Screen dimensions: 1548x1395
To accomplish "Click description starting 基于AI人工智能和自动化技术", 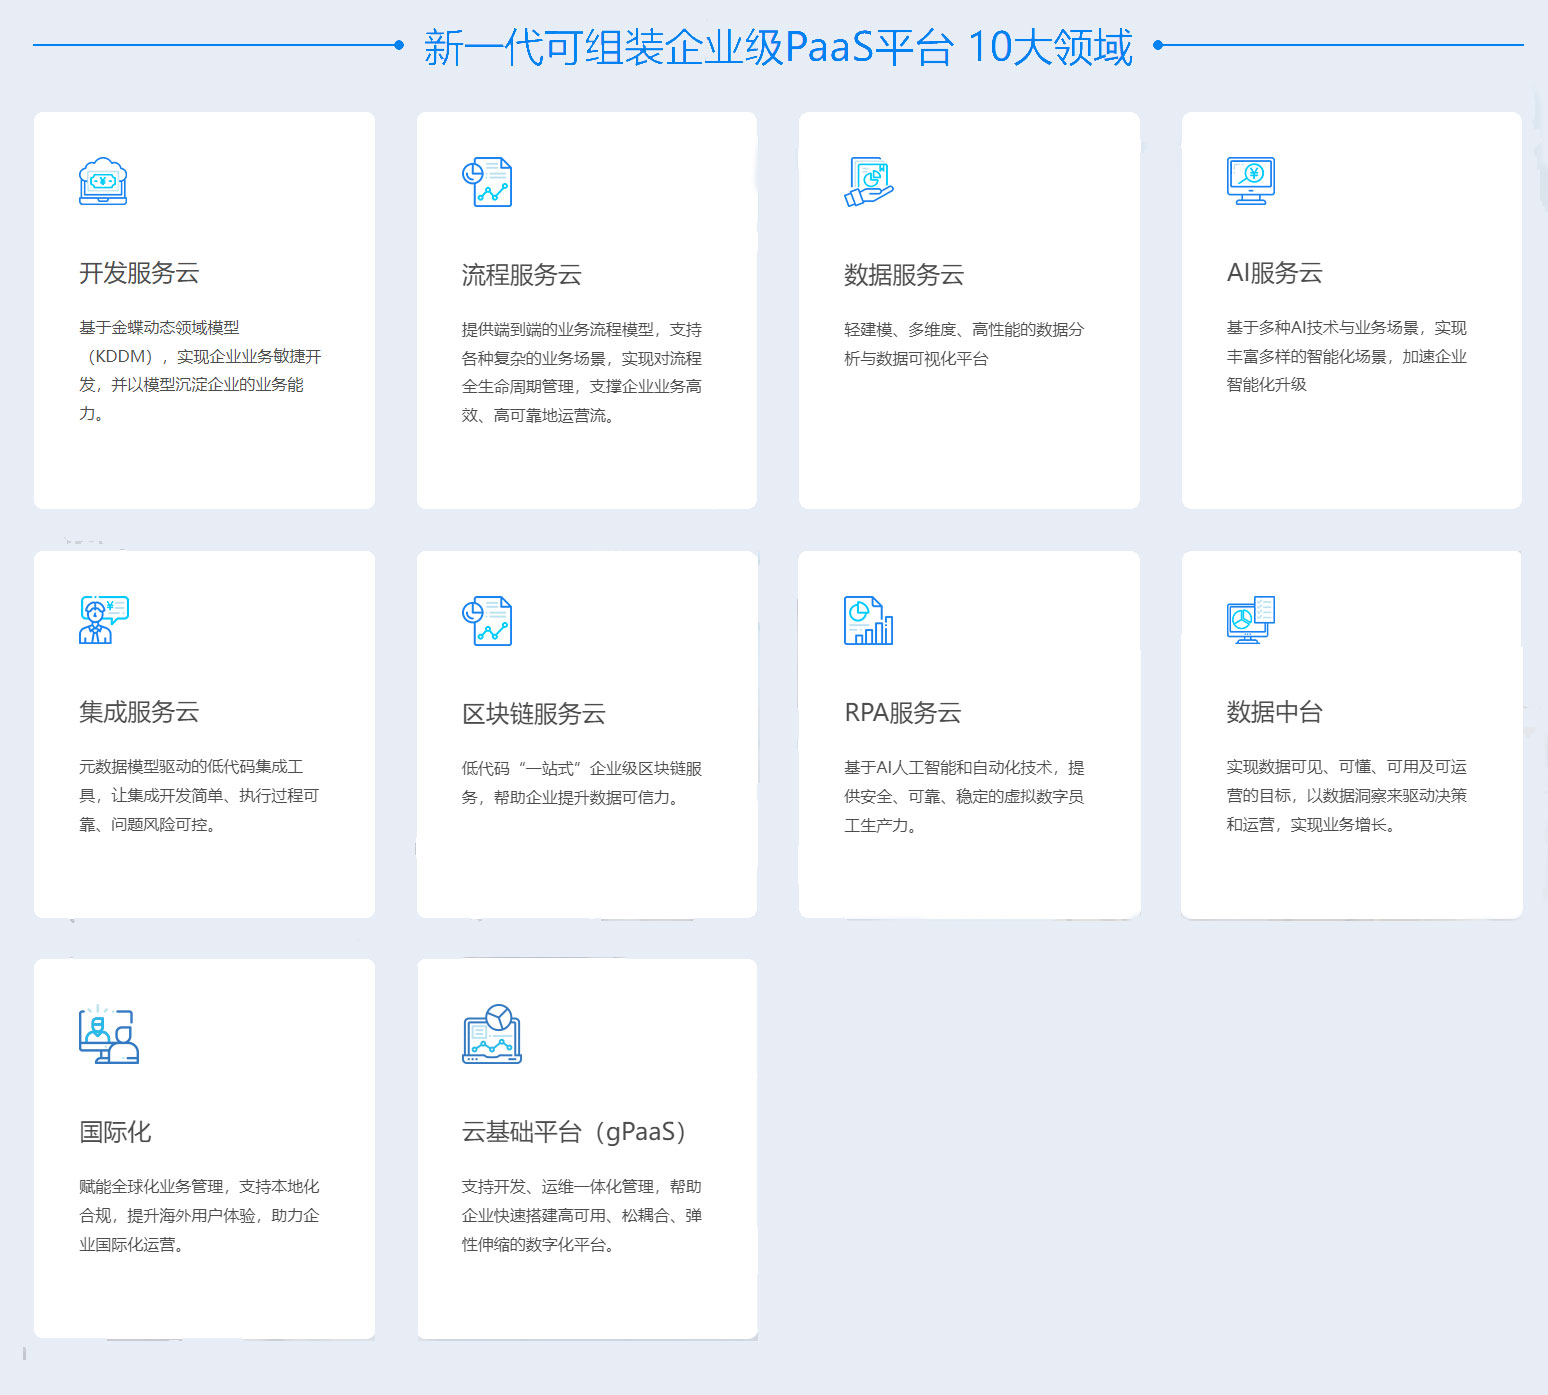I will point(964,796).
